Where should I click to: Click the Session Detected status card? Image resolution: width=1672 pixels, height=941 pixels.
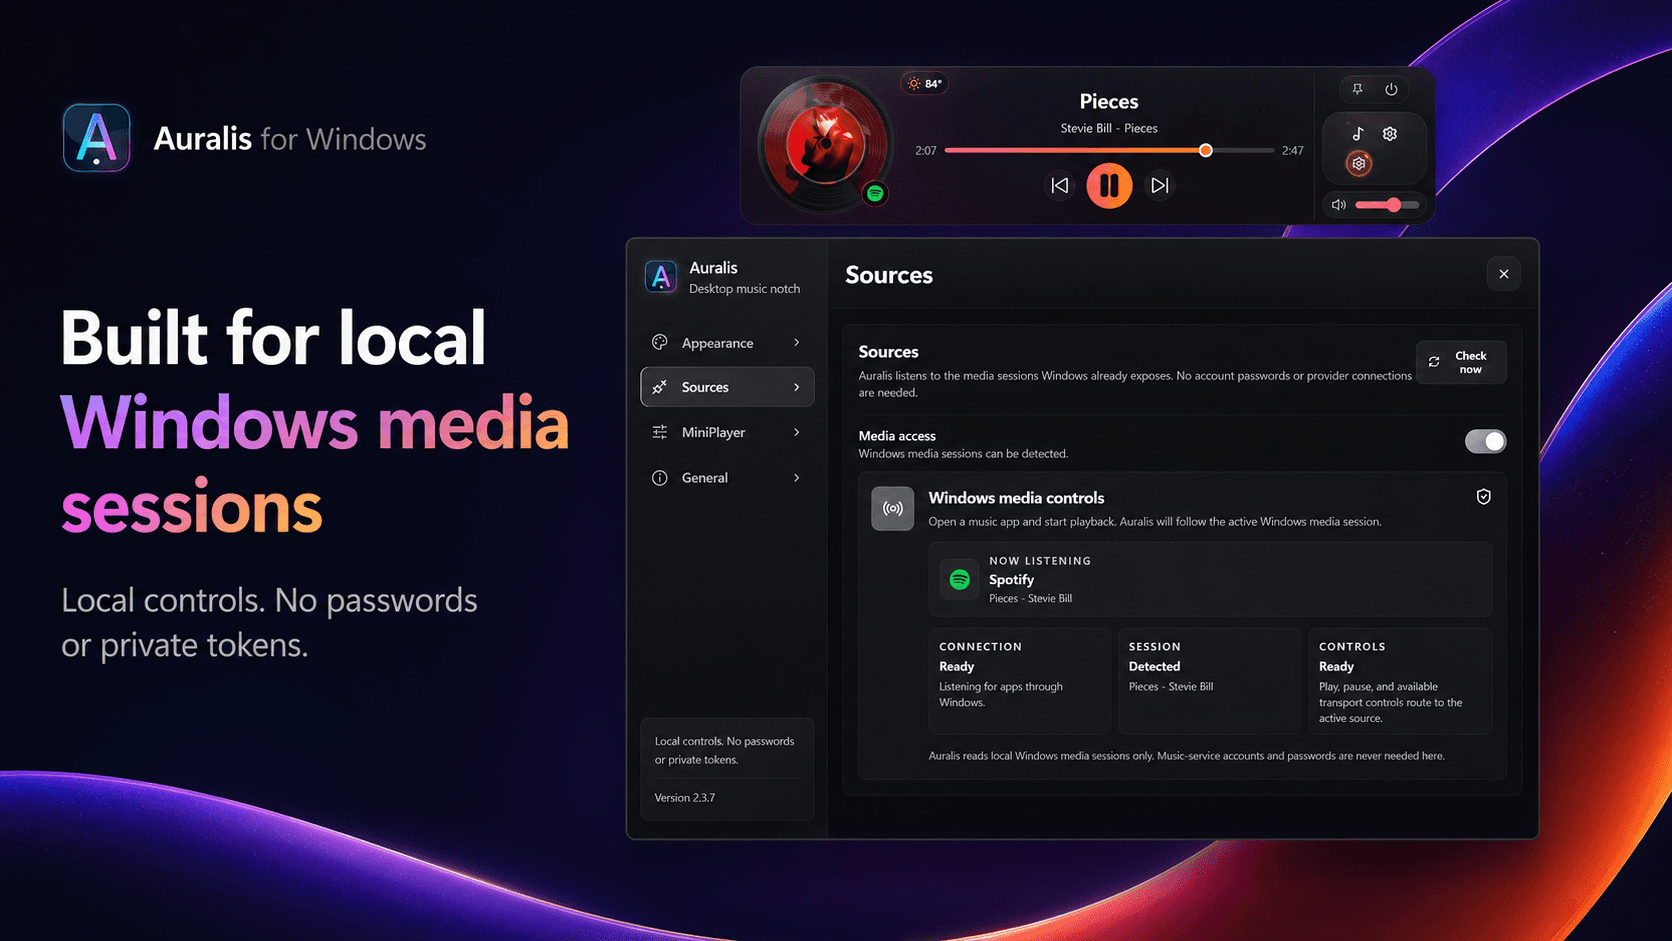[x=1209, y=681]
